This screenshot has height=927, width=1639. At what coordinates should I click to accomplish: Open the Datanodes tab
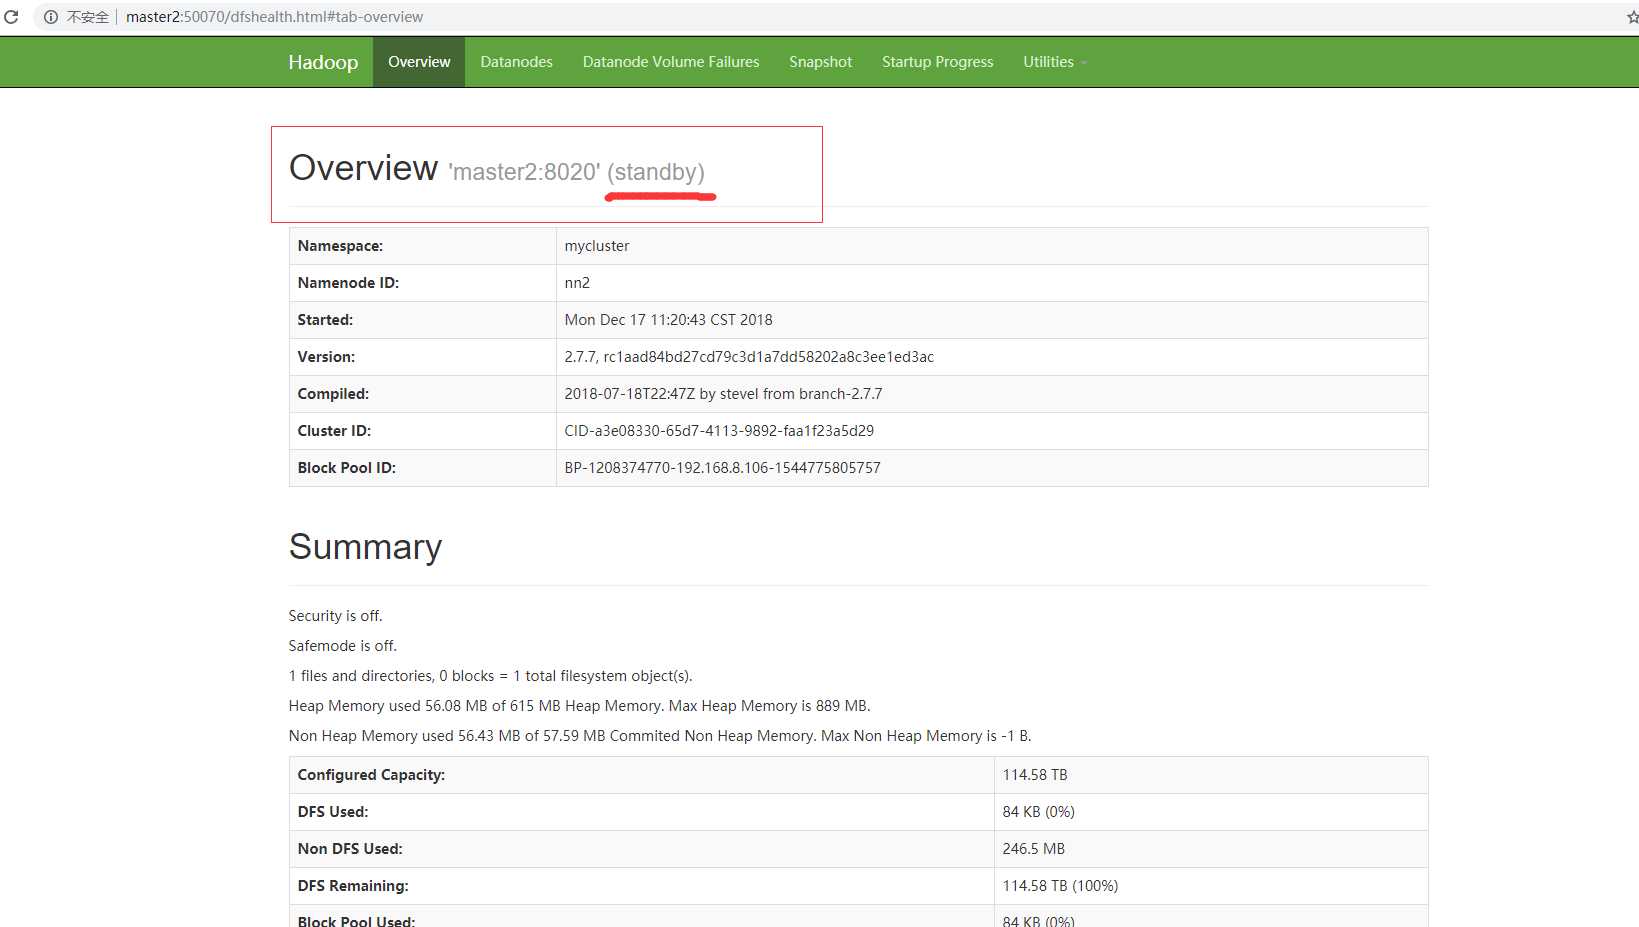click(516, 62)
